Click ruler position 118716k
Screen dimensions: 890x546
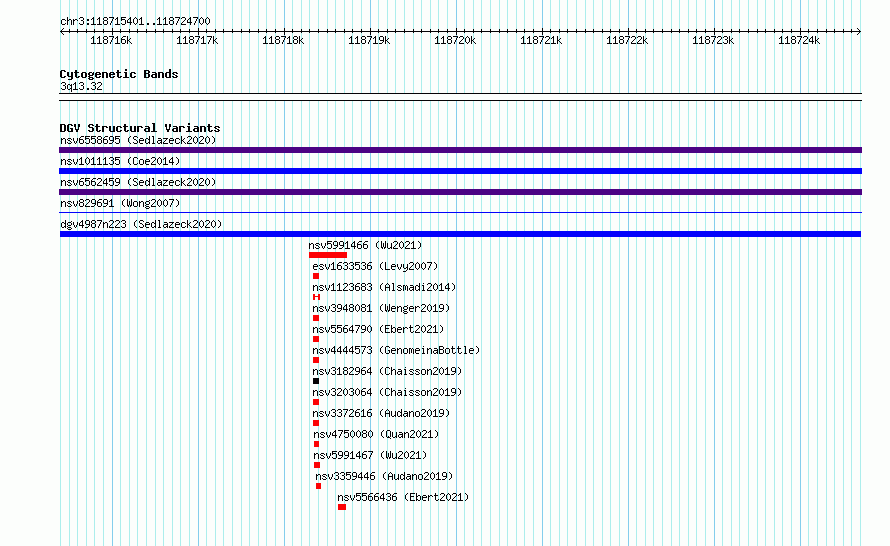coord(111,40)
